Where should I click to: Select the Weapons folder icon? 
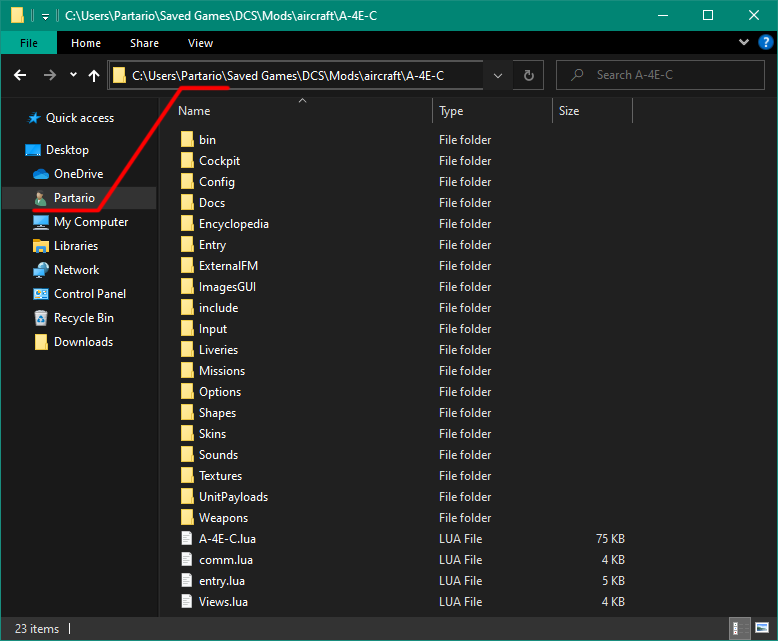[x=187, y=517]
